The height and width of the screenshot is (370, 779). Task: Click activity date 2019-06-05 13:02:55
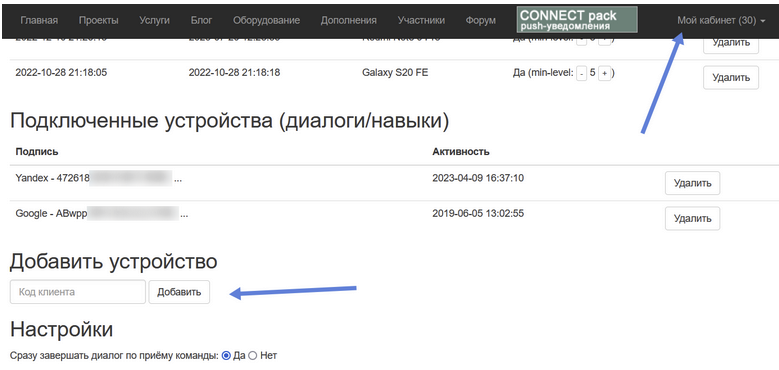(x=478, y=214)
